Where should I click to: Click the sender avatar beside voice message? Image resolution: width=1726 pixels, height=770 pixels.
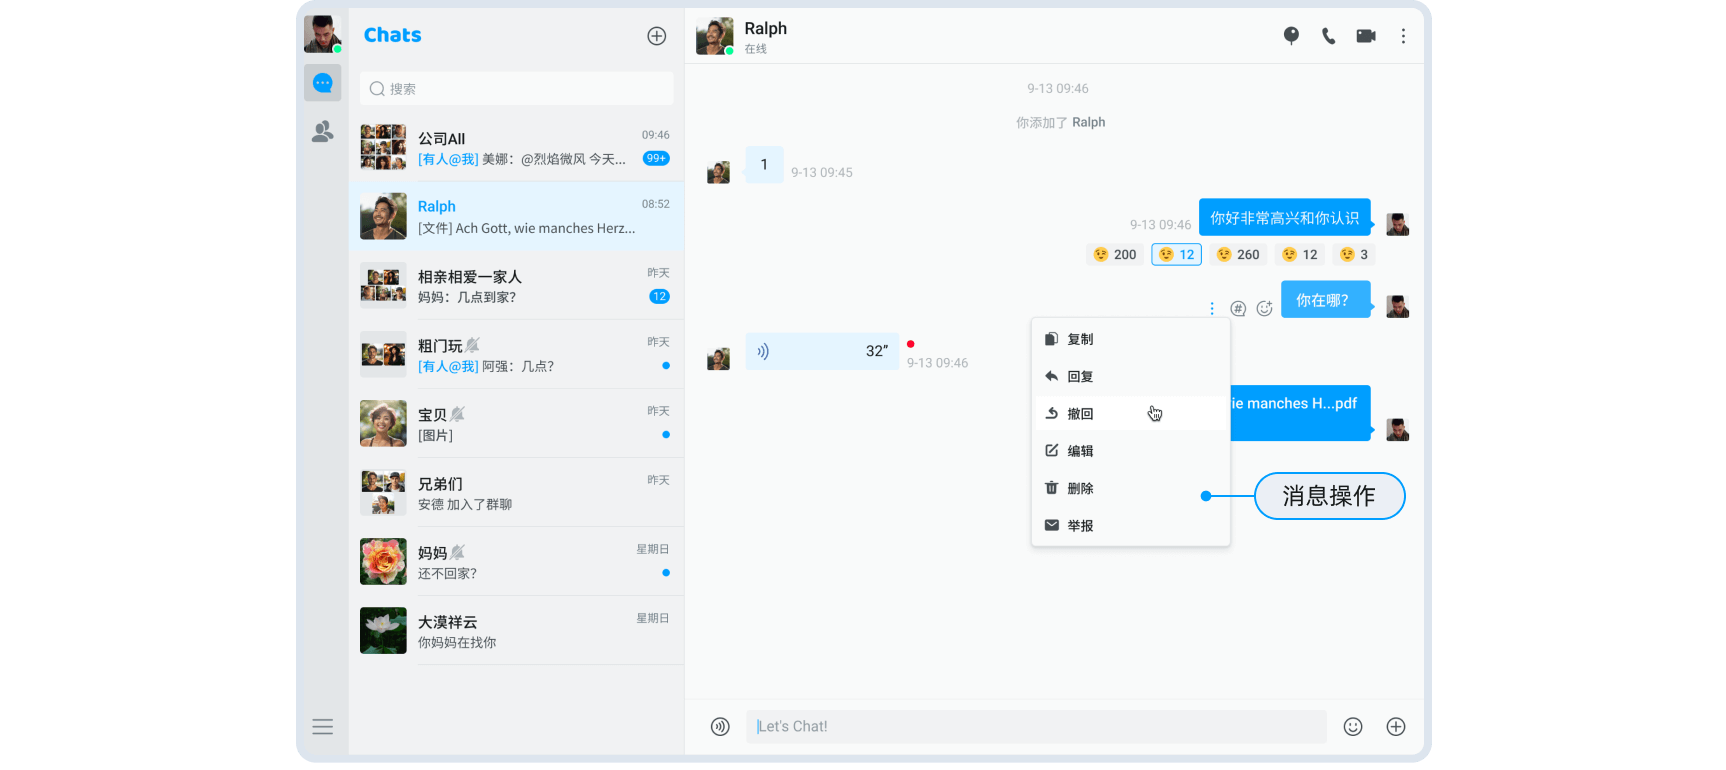coord(718,359)
